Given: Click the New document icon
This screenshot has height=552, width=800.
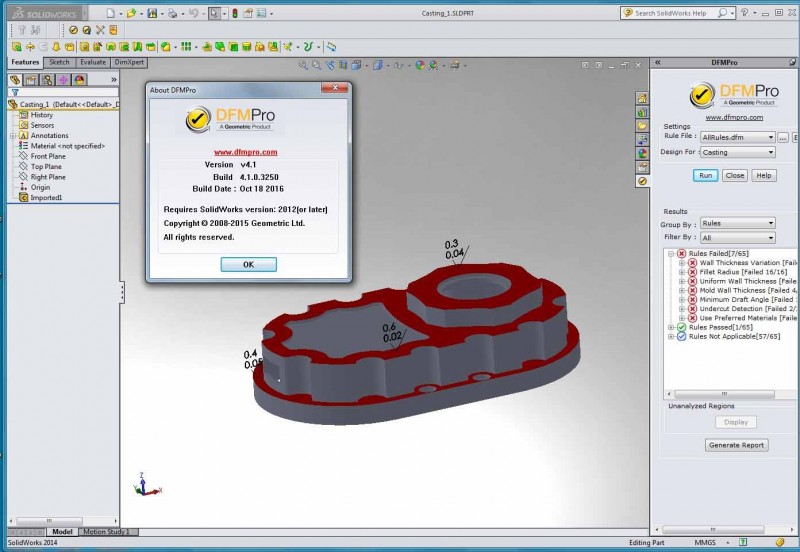Looking at the screenshot, I should 110,13.
